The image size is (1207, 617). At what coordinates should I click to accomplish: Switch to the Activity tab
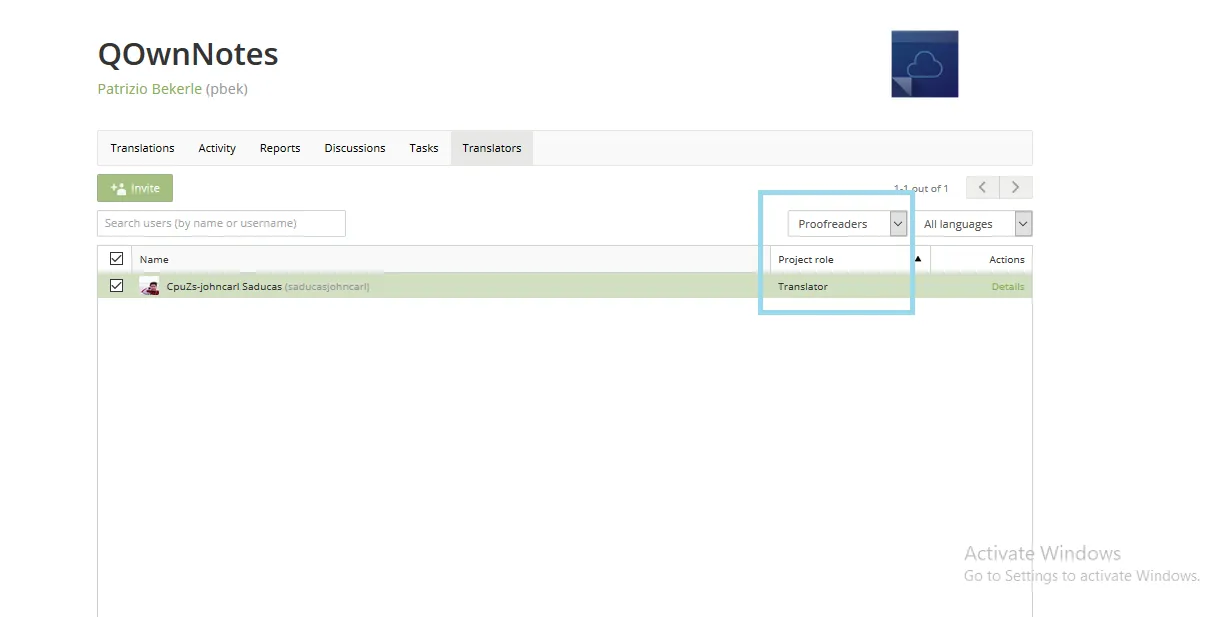217,148
